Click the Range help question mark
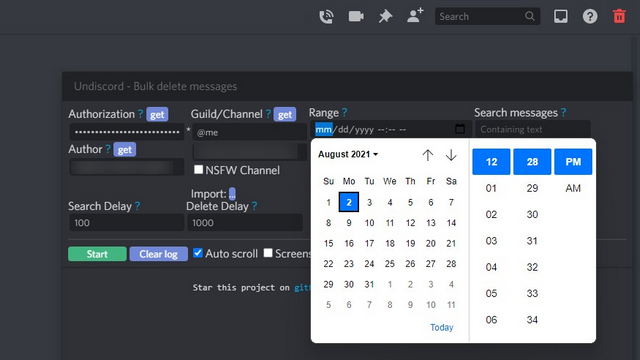This screenshot has height=360, width=640. point(344,112)
